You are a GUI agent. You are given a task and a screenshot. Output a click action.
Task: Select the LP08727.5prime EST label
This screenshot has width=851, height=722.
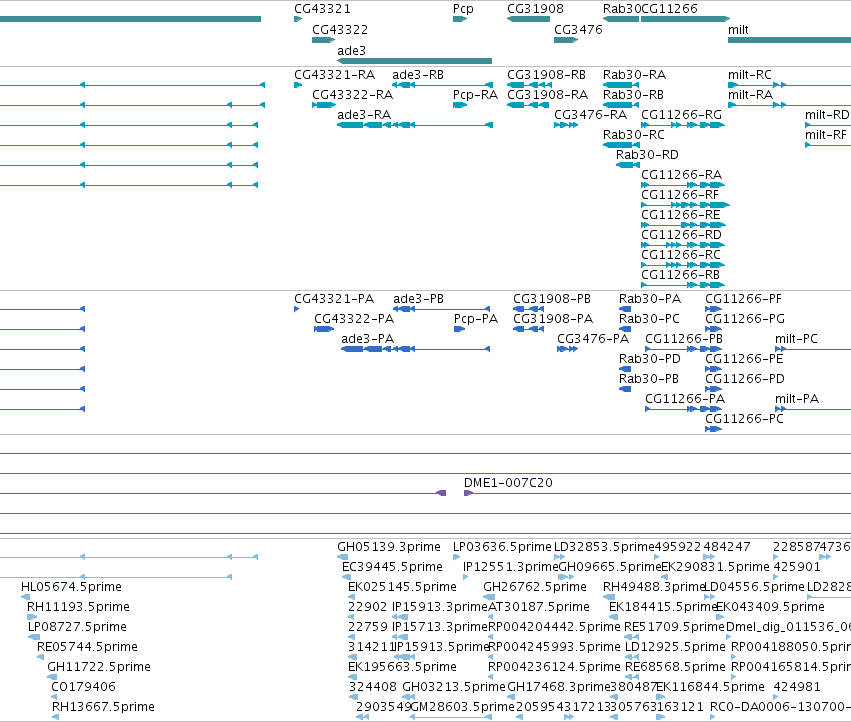(x=78, y=627)
